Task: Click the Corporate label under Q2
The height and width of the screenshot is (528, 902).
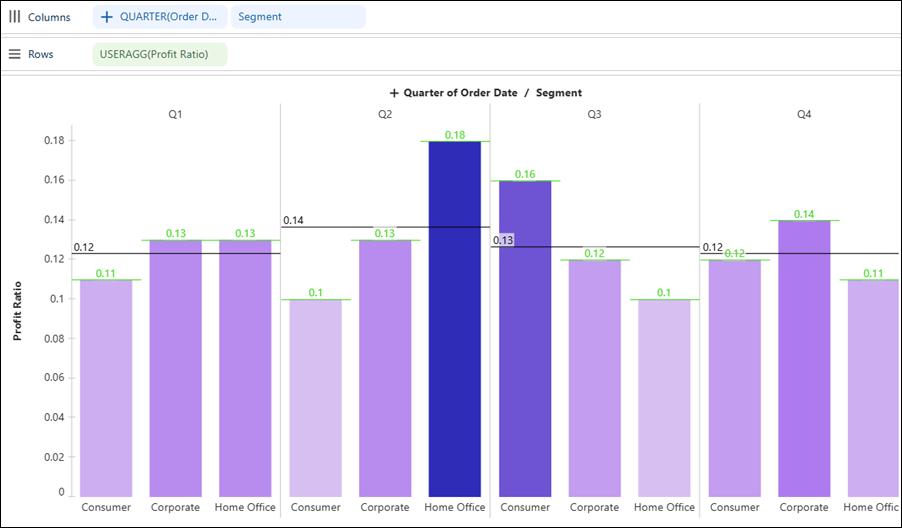Action: (385, 507)
